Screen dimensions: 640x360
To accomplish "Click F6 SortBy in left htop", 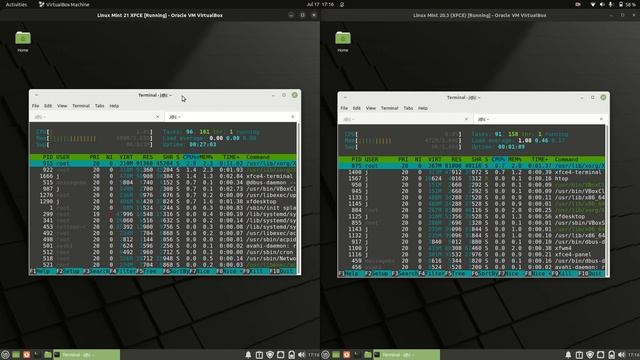I will pyautogui.click(x=175, y=271).
